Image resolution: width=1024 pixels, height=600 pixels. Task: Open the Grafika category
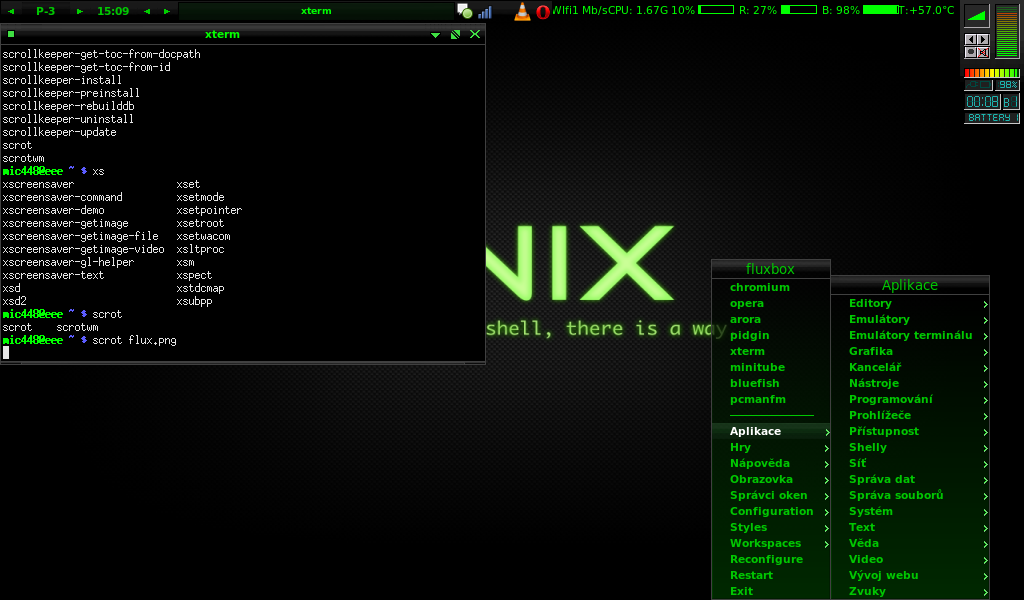[x=910, y=351]
